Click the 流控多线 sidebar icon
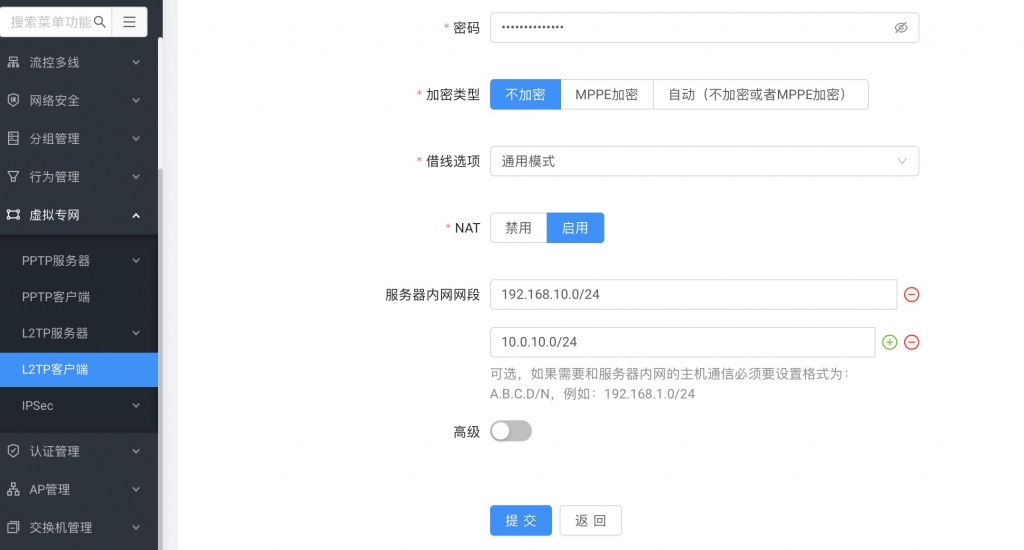1024x550 pixels. 13,62
